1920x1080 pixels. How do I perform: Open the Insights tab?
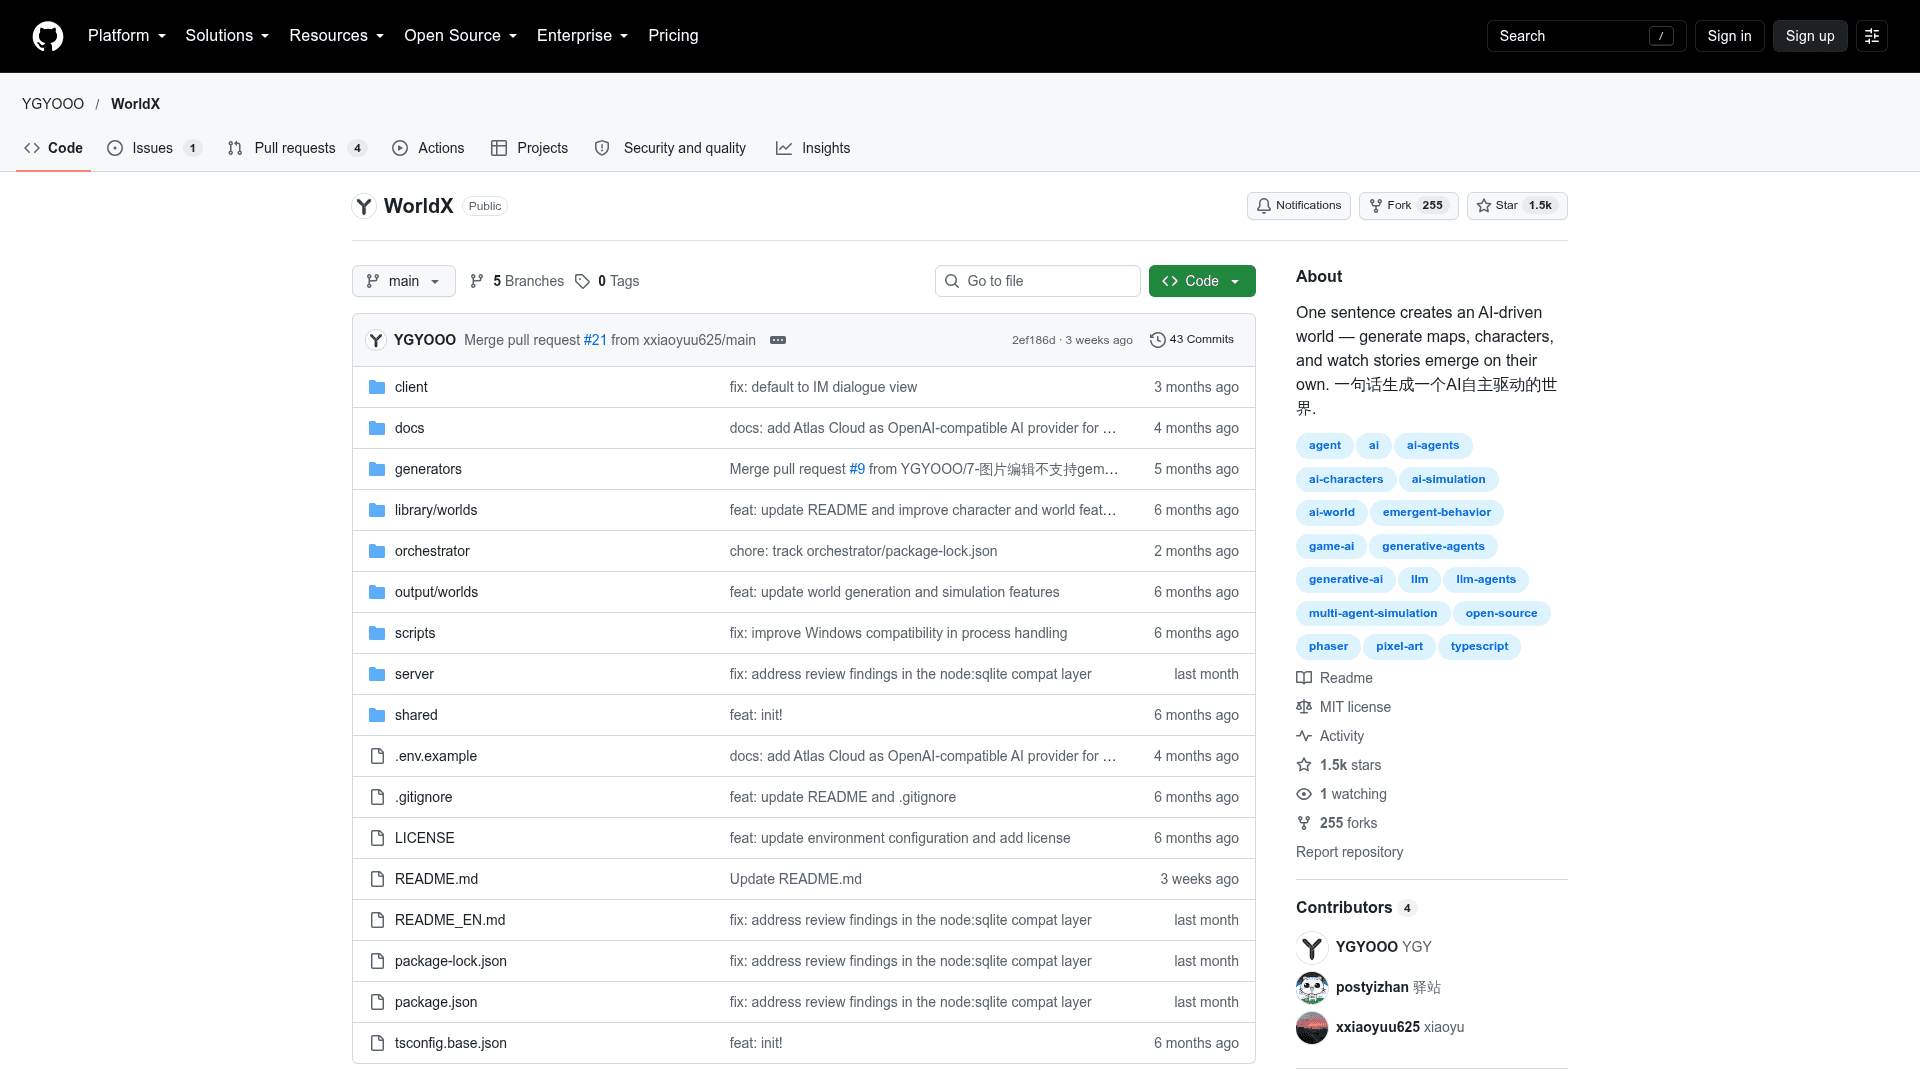click(x=813, y=148)
